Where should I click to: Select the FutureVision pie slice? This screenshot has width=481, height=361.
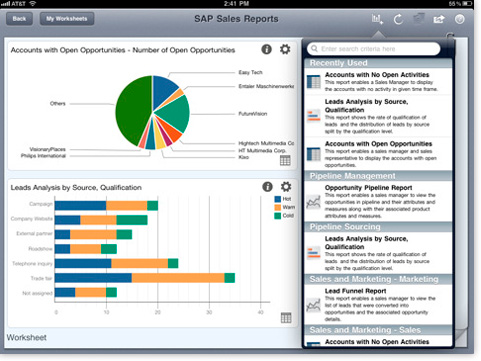pyautogui.click(x=176, y=113)
